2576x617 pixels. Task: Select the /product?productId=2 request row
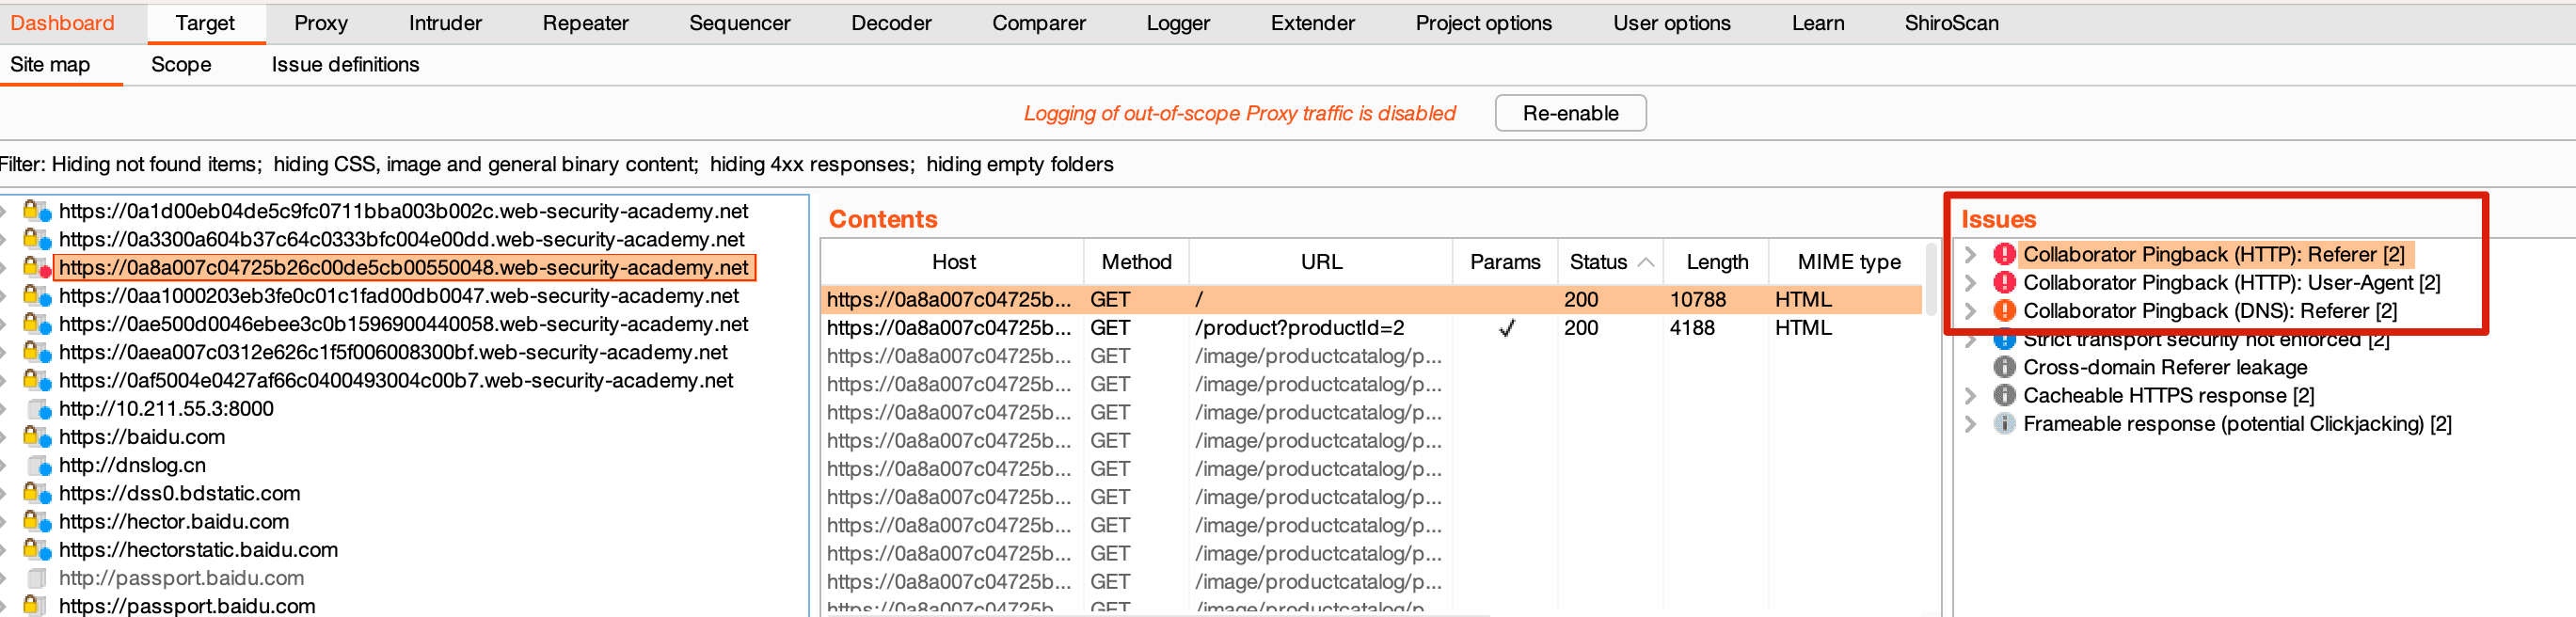pyautogui.click(x=1371, y=328)
